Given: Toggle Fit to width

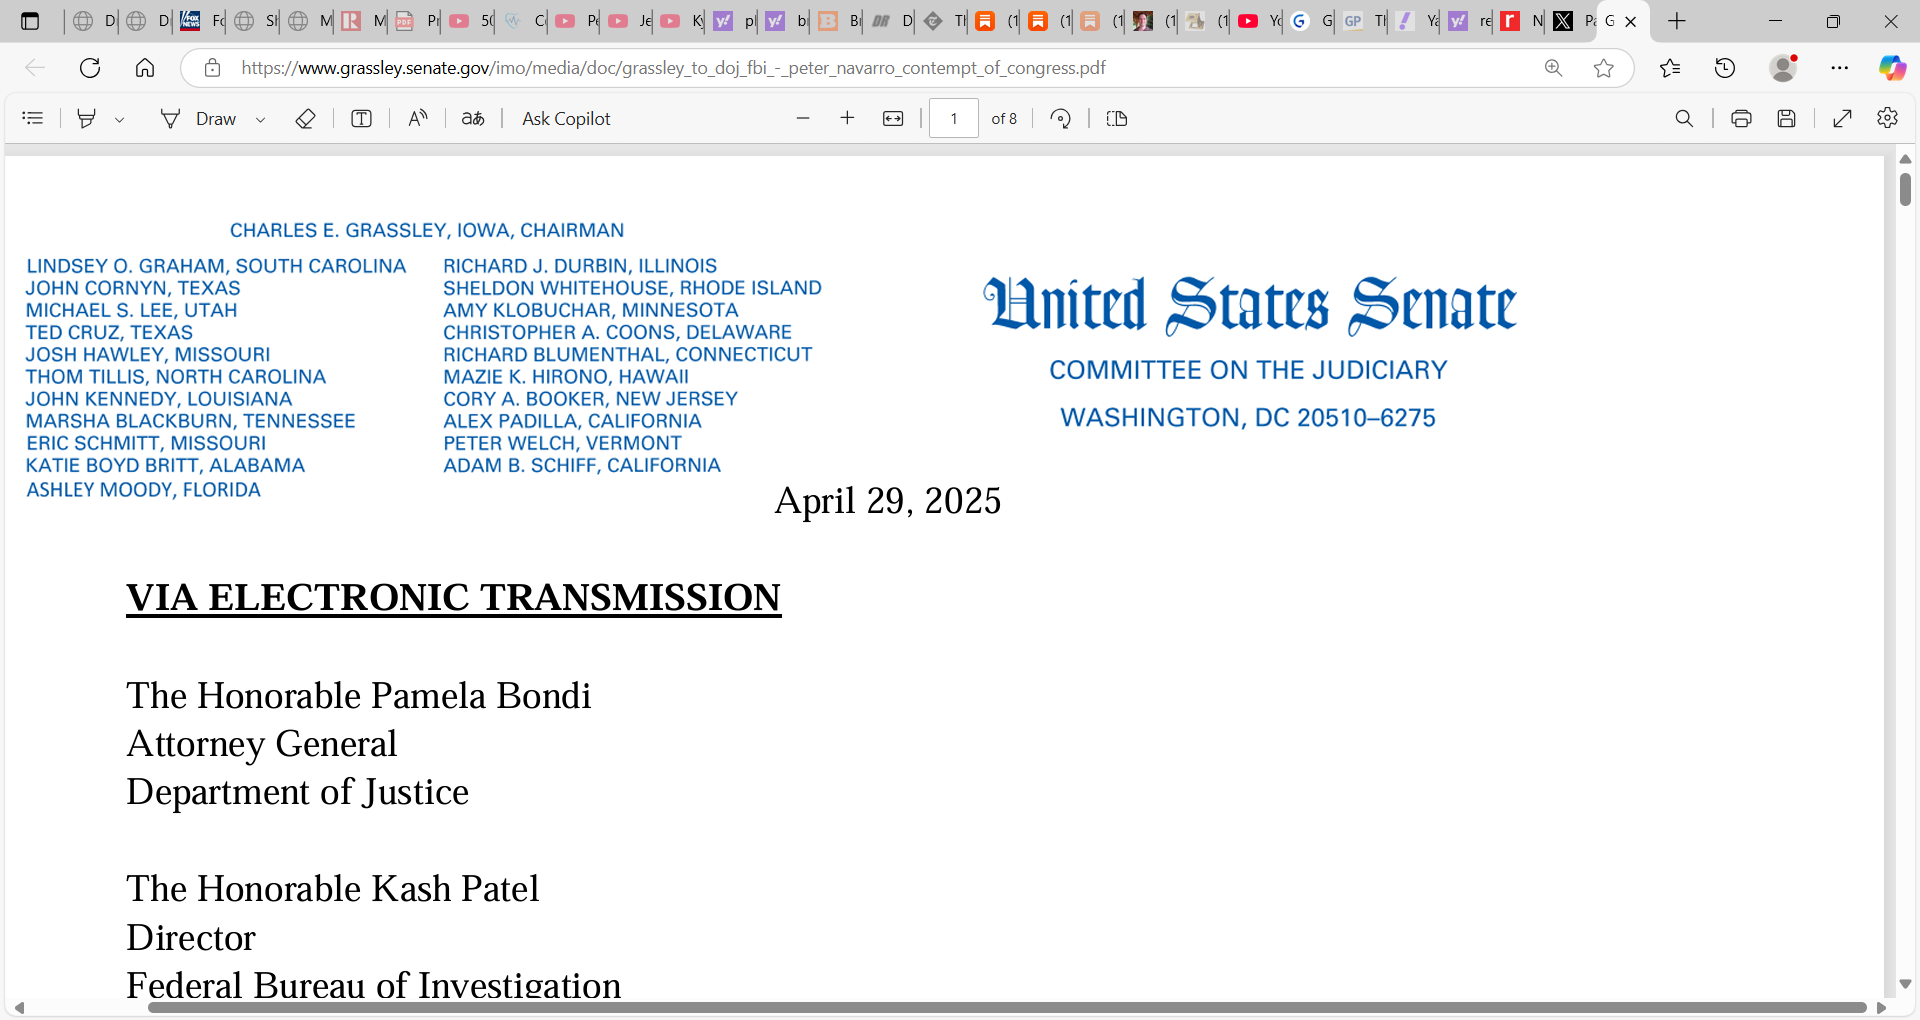Looking at the screenshot, I should (893, 118).
